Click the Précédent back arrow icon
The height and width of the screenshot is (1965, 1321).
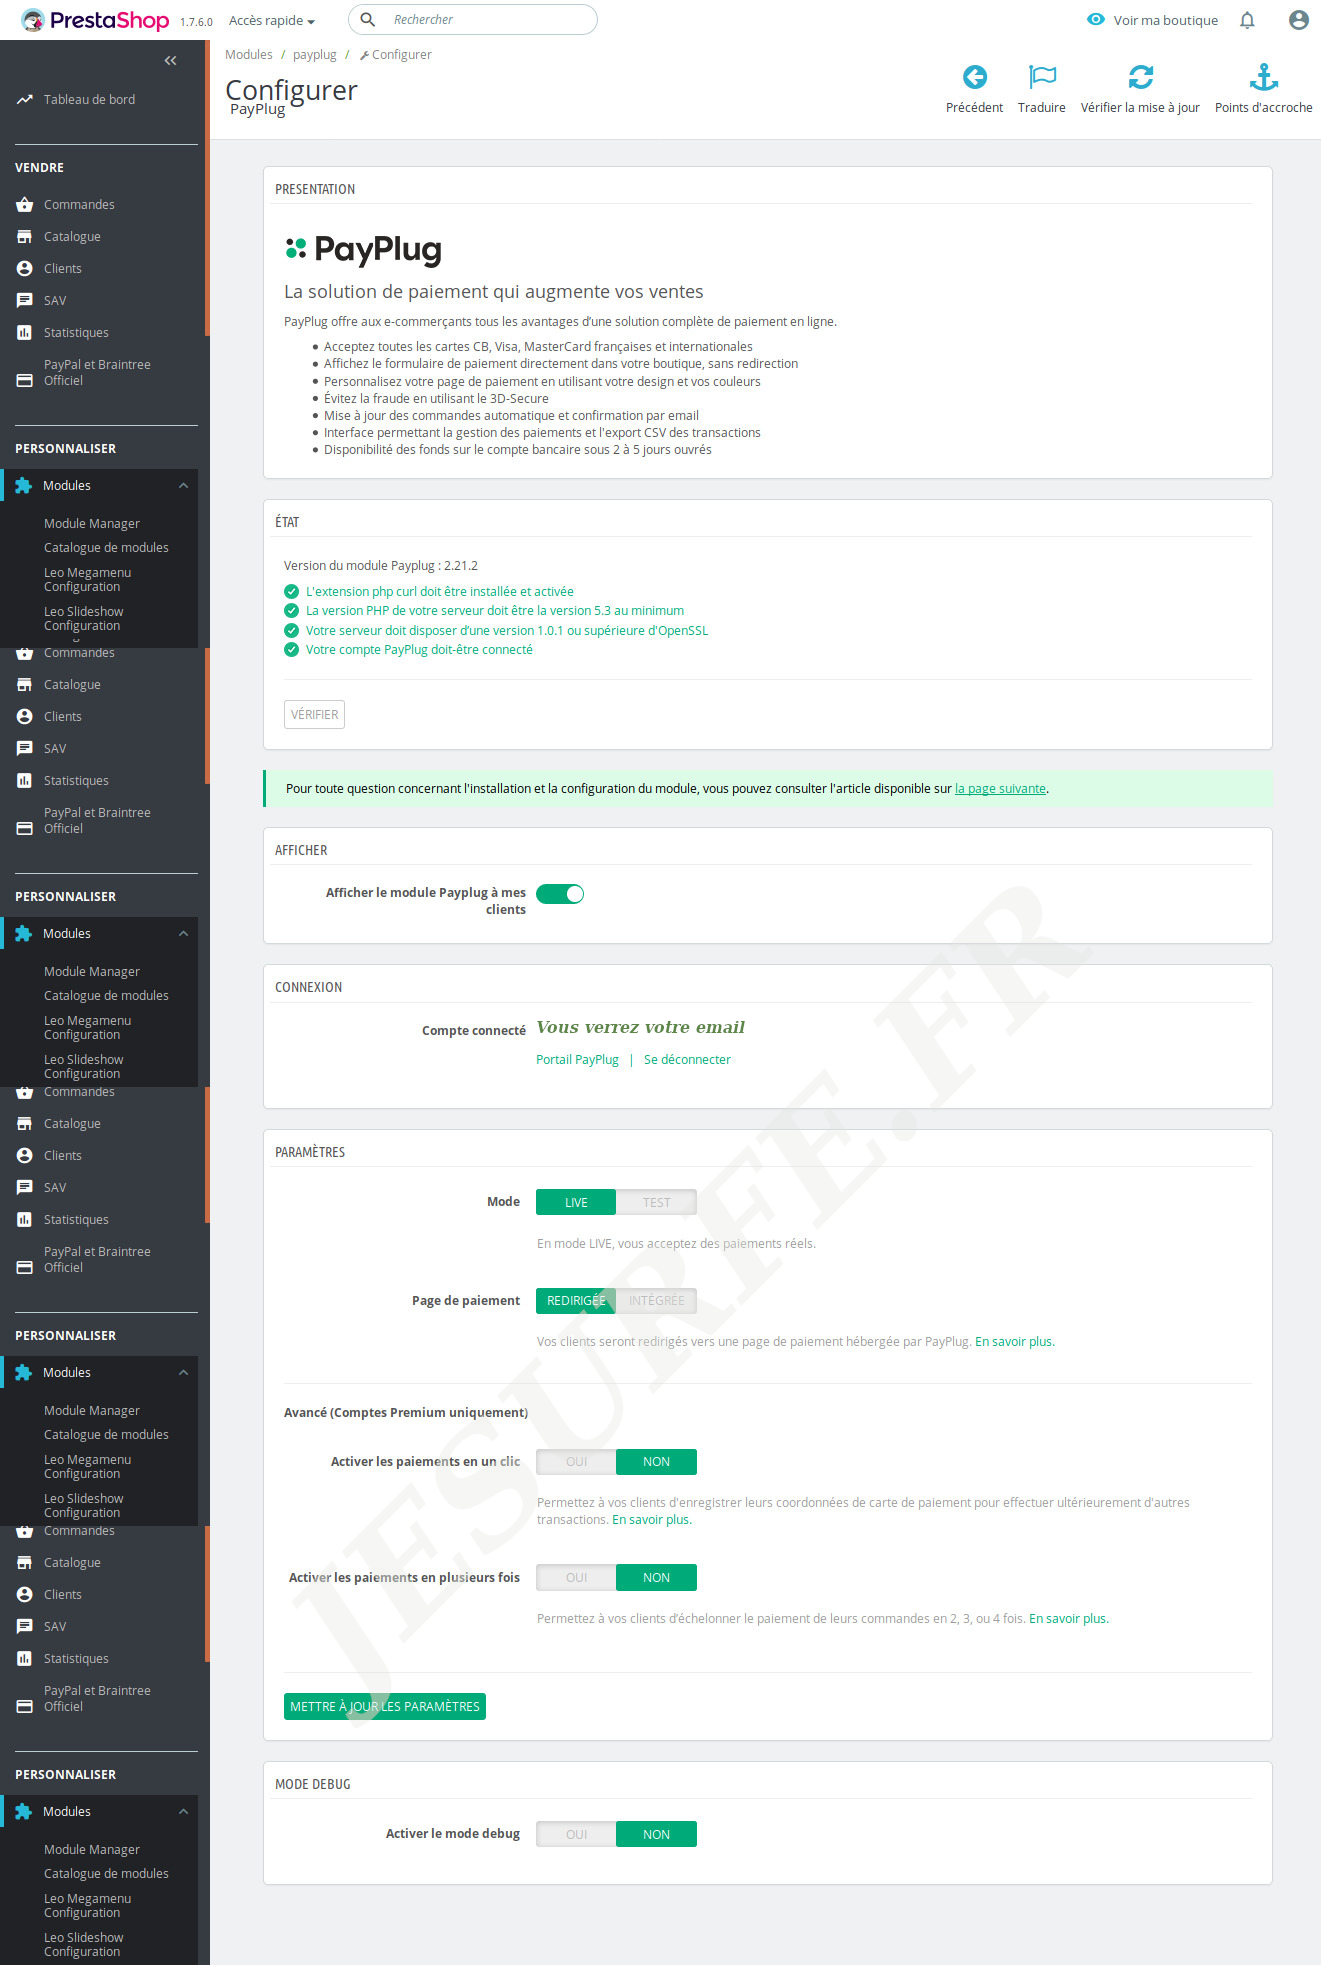974,77
